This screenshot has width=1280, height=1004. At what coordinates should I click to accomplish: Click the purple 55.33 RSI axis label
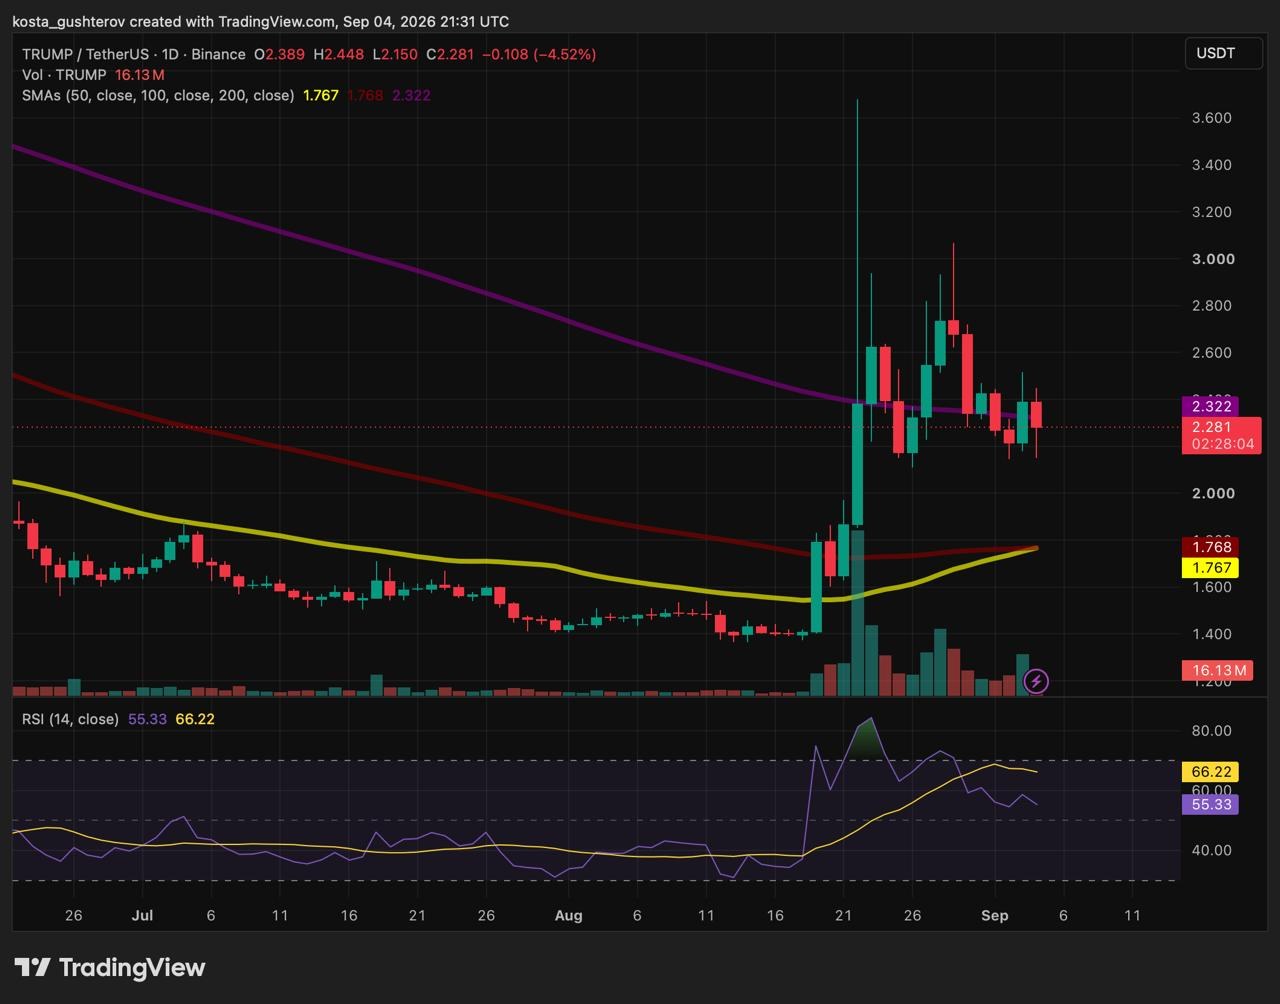point(1210,804)
